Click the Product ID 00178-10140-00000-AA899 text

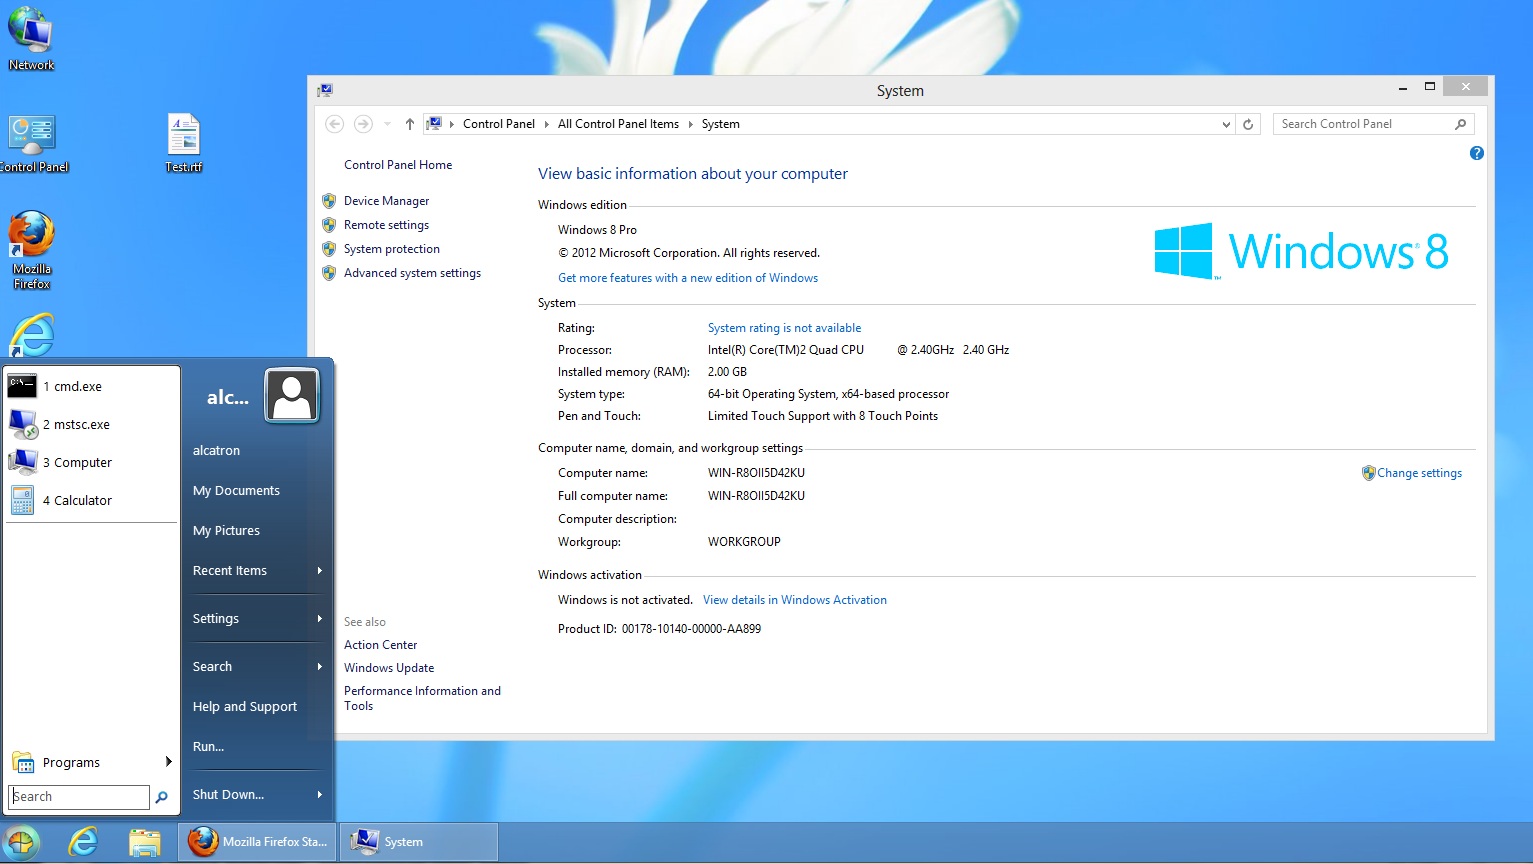tap(659, 629)
